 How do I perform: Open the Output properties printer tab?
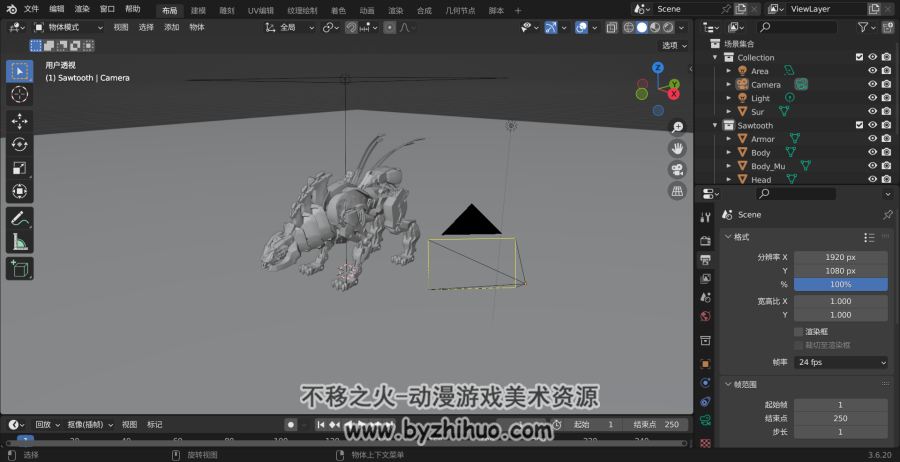(x=705, y=260)
